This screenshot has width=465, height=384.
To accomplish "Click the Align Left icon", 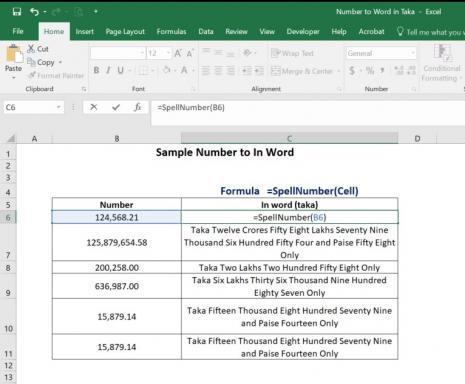I will click(x=206, y=71).
